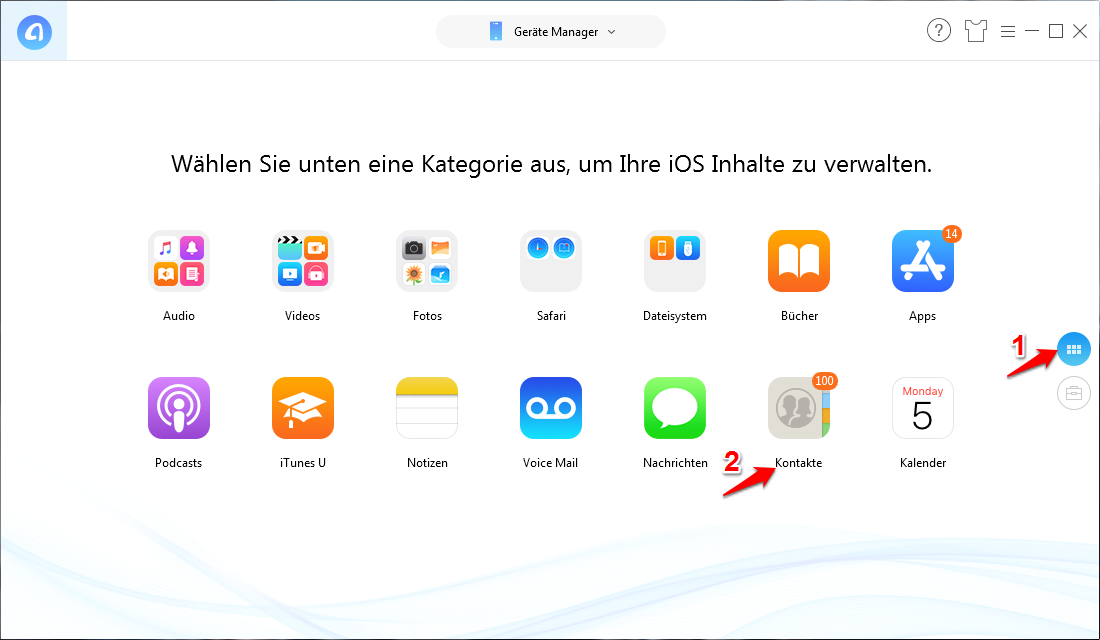
Task: Click the device phone icon in Geräte Manager
Action: tap(496, 32)
